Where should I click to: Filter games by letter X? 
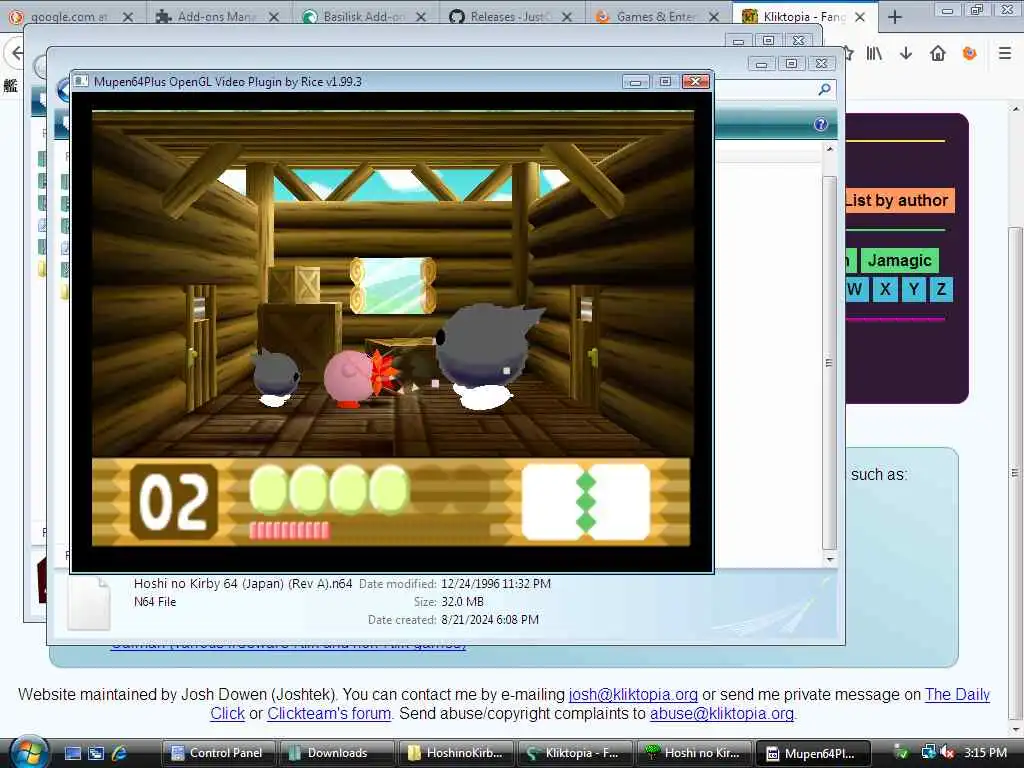click(885, 289)
